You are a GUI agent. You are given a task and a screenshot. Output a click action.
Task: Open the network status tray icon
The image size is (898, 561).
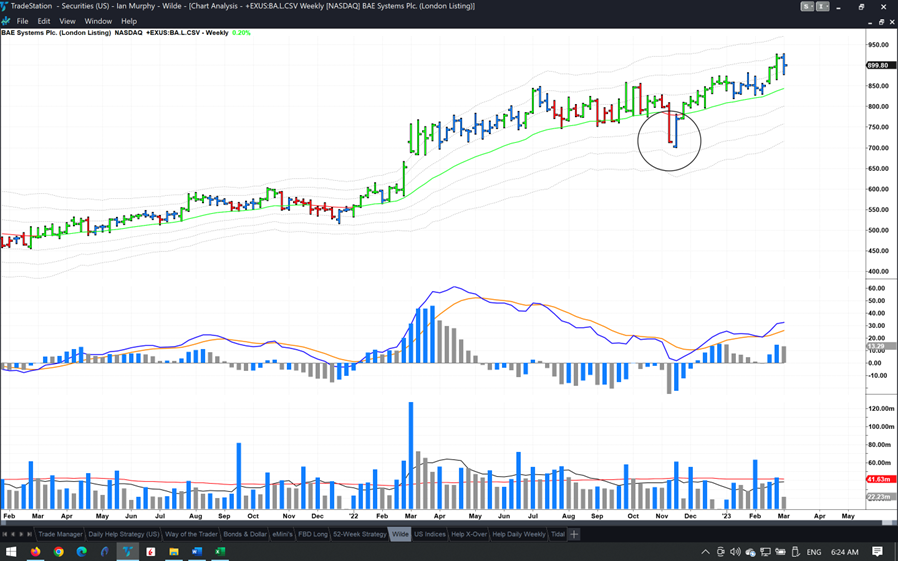pyautogui.click(x=765, y=552)
